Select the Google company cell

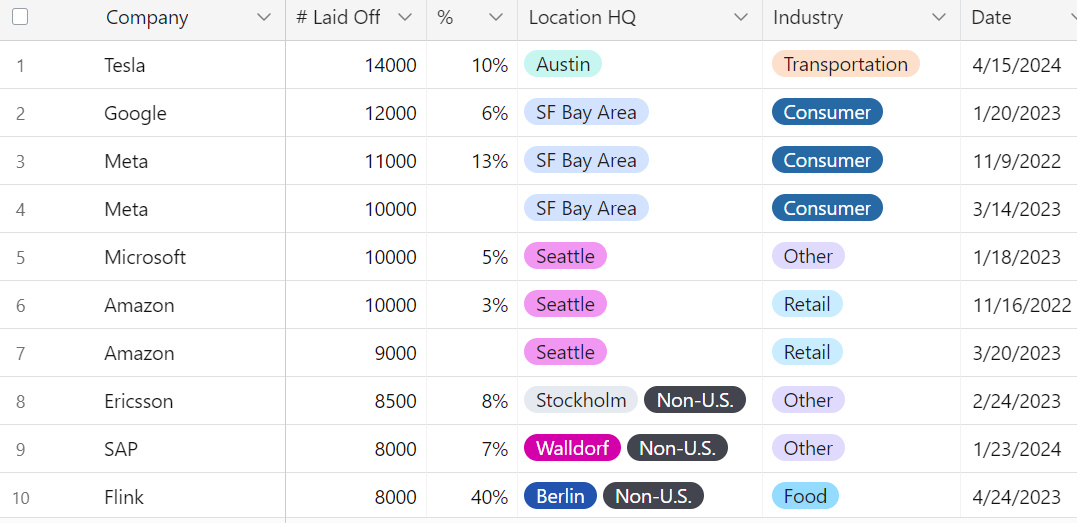coord(135,113)
